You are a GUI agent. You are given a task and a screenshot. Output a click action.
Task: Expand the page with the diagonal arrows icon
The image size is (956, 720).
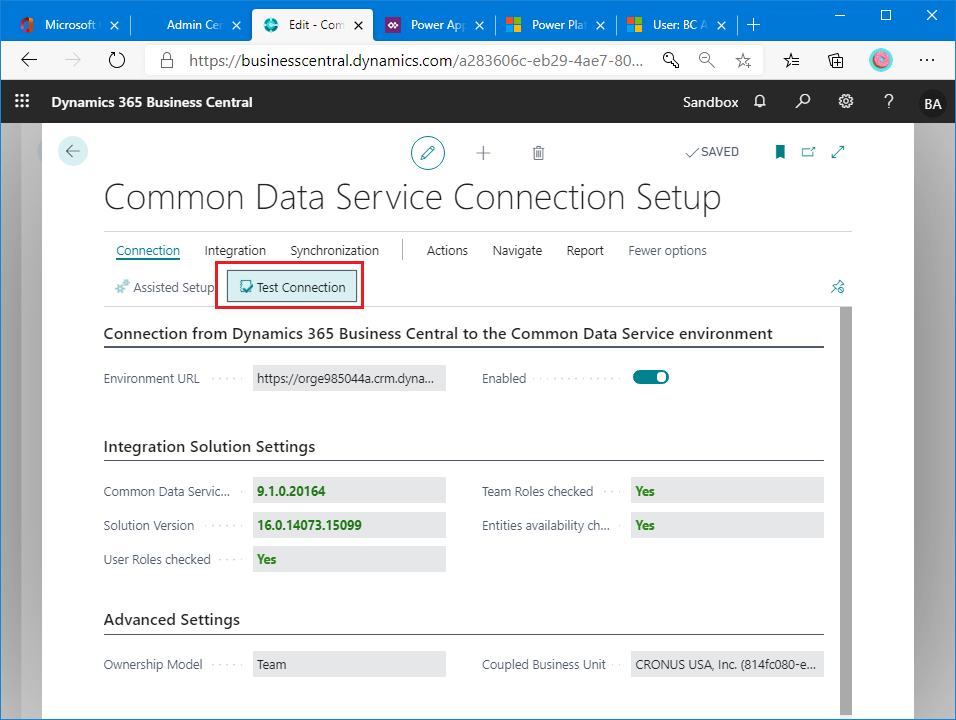[838, 152]
